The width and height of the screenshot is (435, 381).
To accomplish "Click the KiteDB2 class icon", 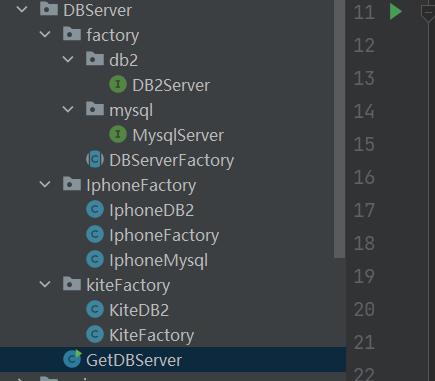I will (95, 310).
